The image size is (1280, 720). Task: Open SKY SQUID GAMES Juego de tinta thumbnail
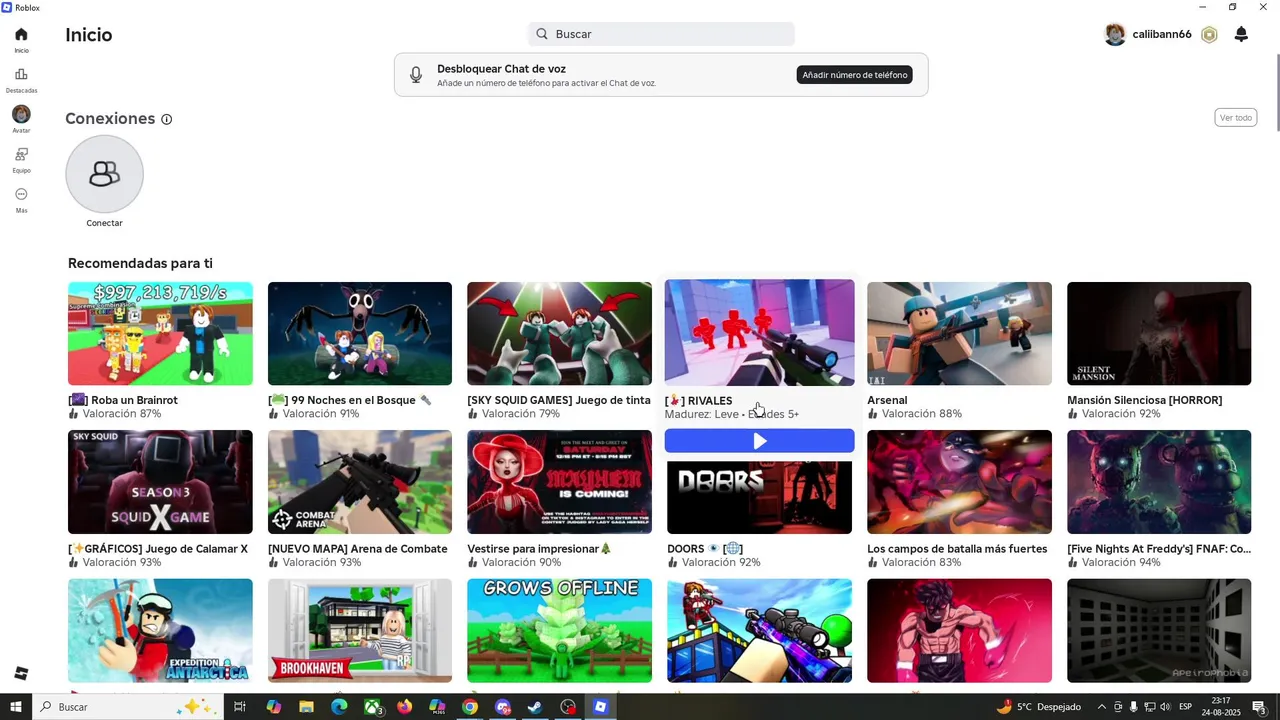pyautogui.click(x=559, y=334)
